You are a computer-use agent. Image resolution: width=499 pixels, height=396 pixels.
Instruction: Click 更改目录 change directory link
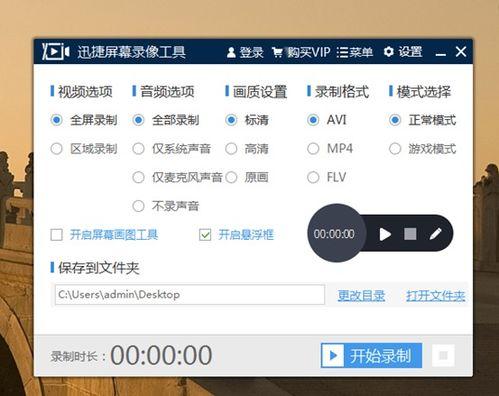[x=361, y=295]
